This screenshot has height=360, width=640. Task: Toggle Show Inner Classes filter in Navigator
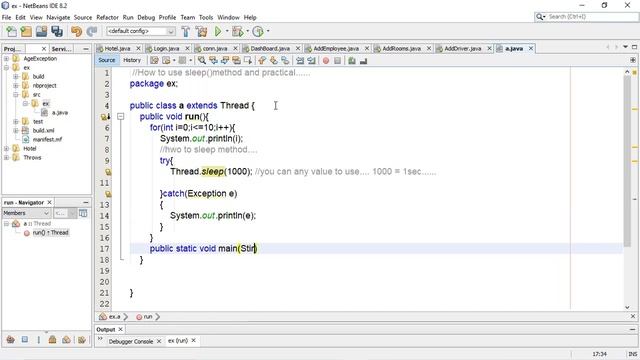click(66, 339)
